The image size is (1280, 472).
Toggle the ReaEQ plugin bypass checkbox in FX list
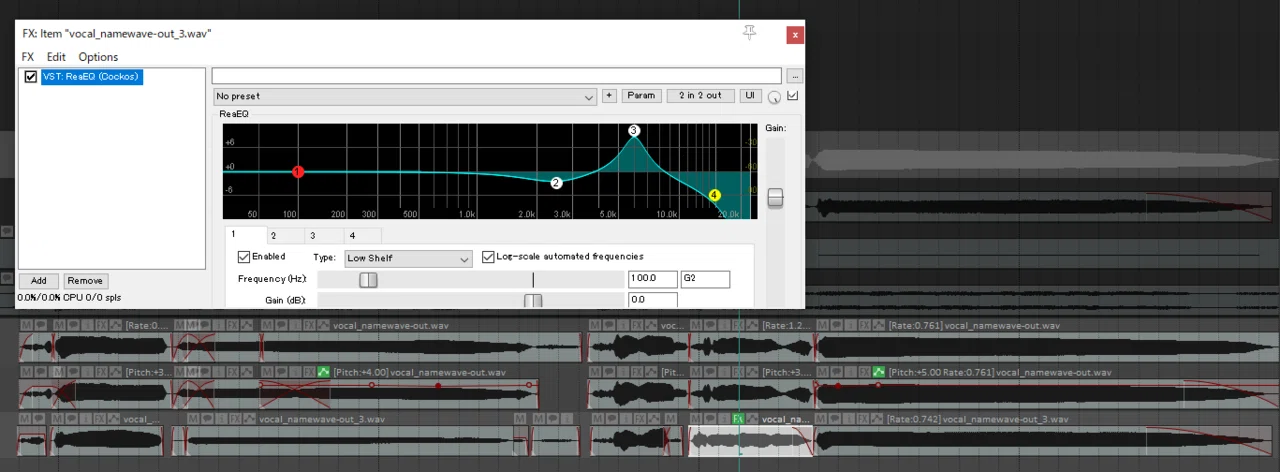pyautogui.click(x=31, y=76)
